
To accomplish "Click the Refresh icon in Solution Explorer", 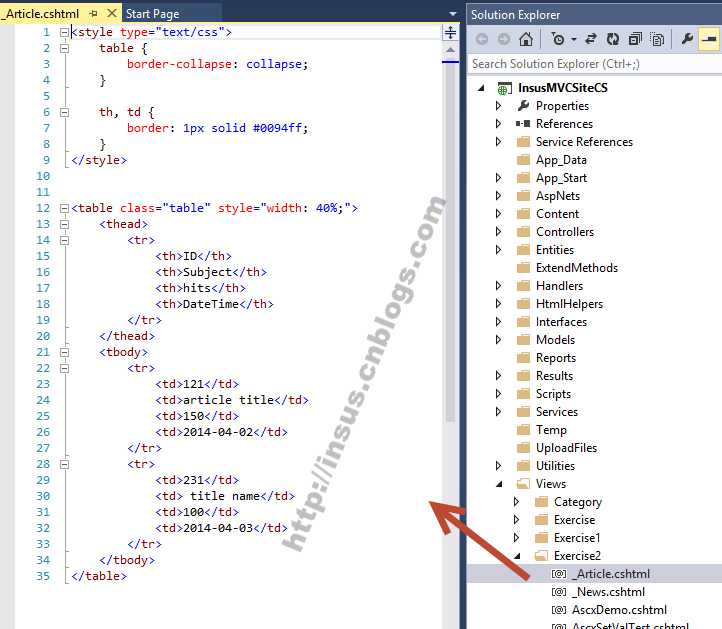I will click(x=612, y=39).
